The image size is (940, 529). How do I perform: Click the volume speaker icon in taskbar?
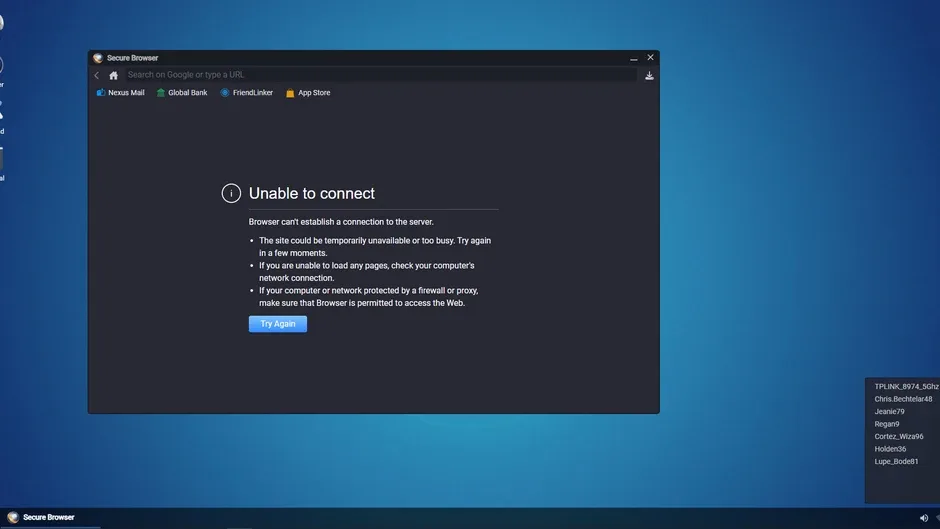[x=924, y=518]
